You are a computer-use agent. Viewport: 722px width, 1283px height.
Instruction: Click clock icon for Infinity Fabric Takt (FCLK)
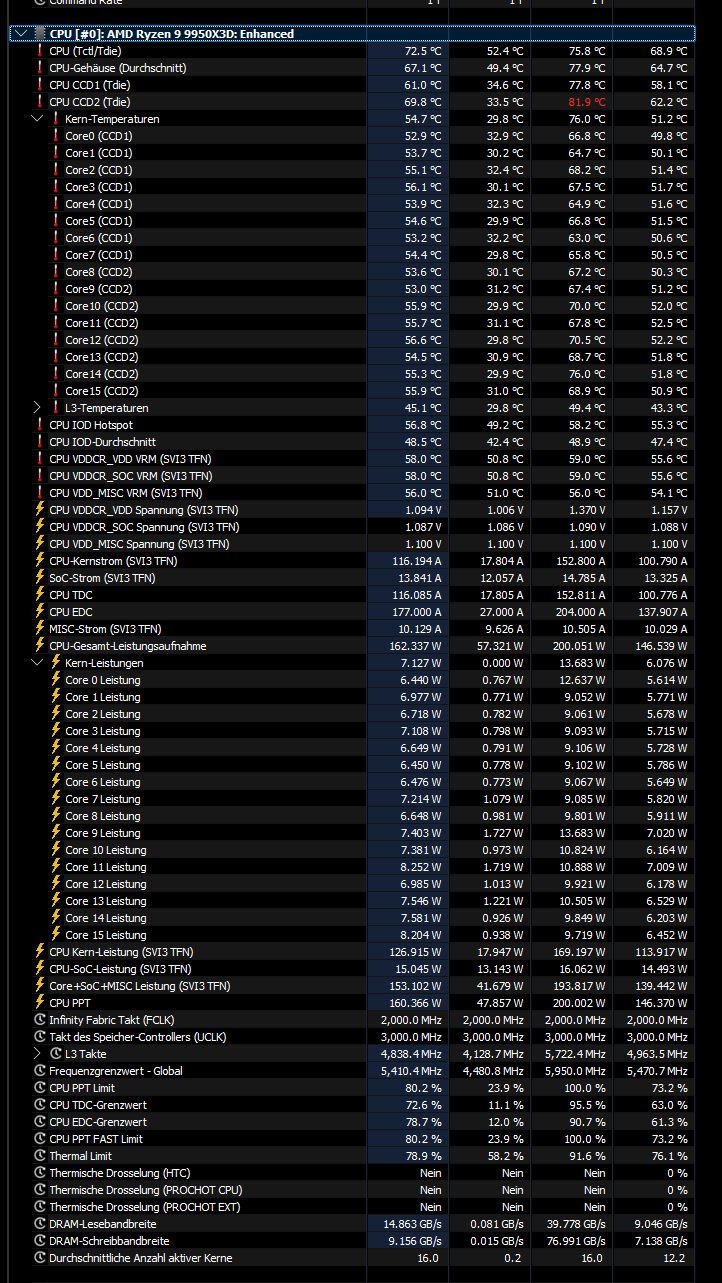tap(40, 1020)
